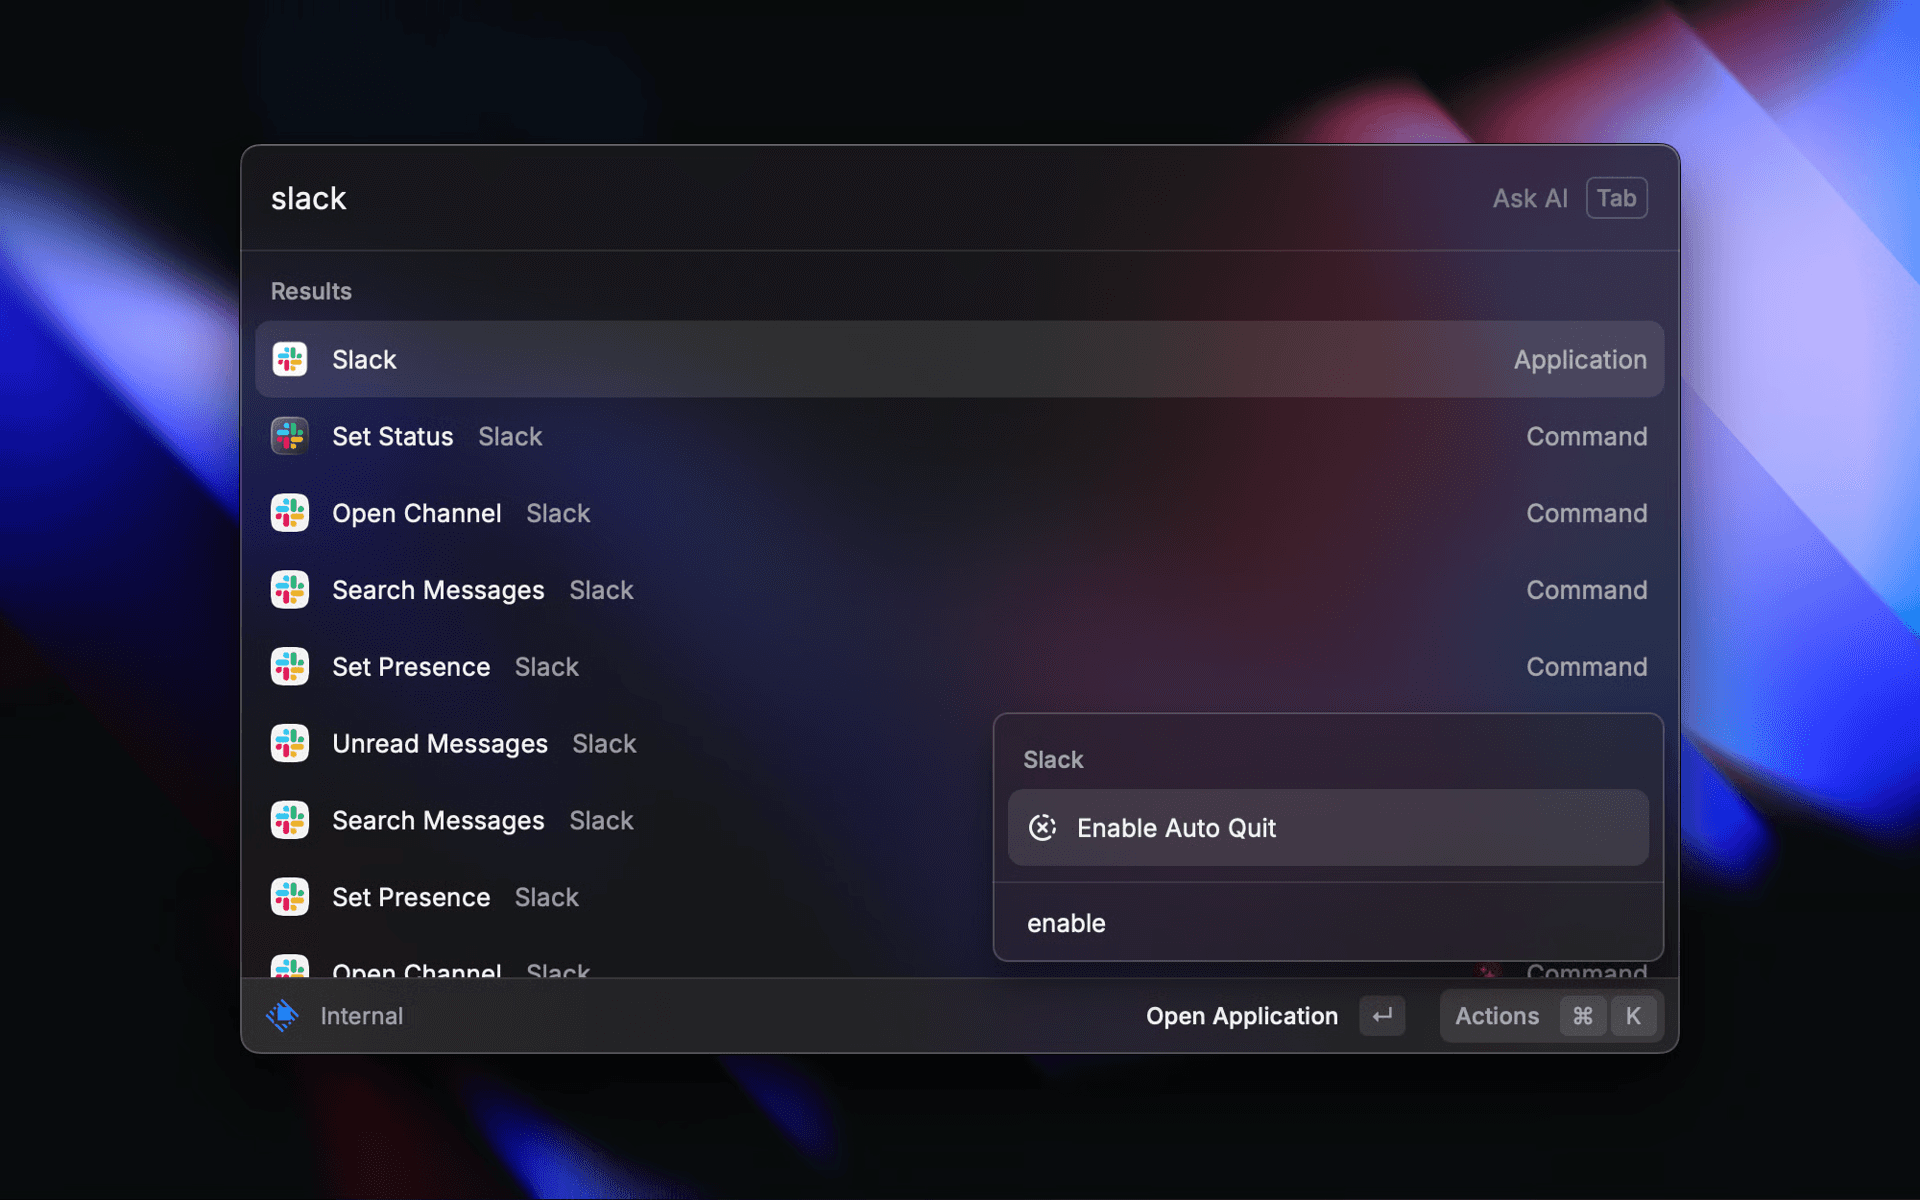1920x1200 pixels.
Task: Click the Tab key hint badge
Action: pyautogui.click(x=1616, y=197)
